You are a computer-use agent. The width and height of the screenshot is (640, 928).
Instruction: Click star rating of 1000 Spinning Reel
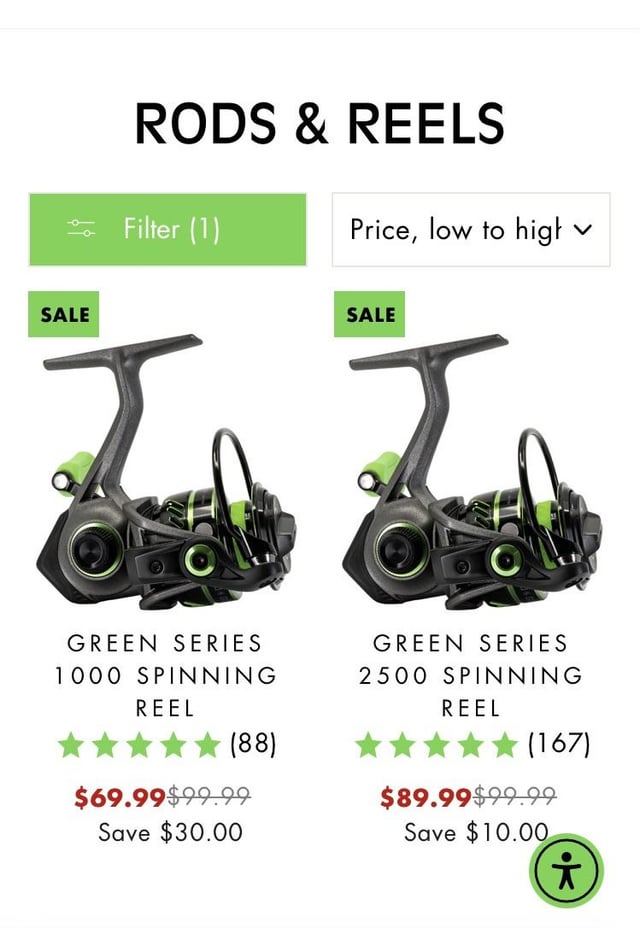click(139, 745)
